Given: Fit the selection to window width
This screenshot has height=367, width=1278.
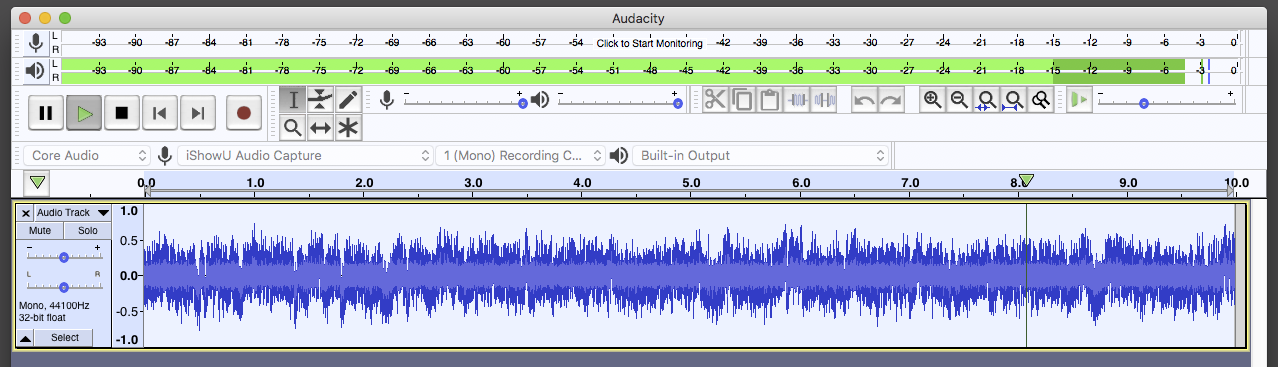Looking at the screenshot, I should click(x=986, y=99).
